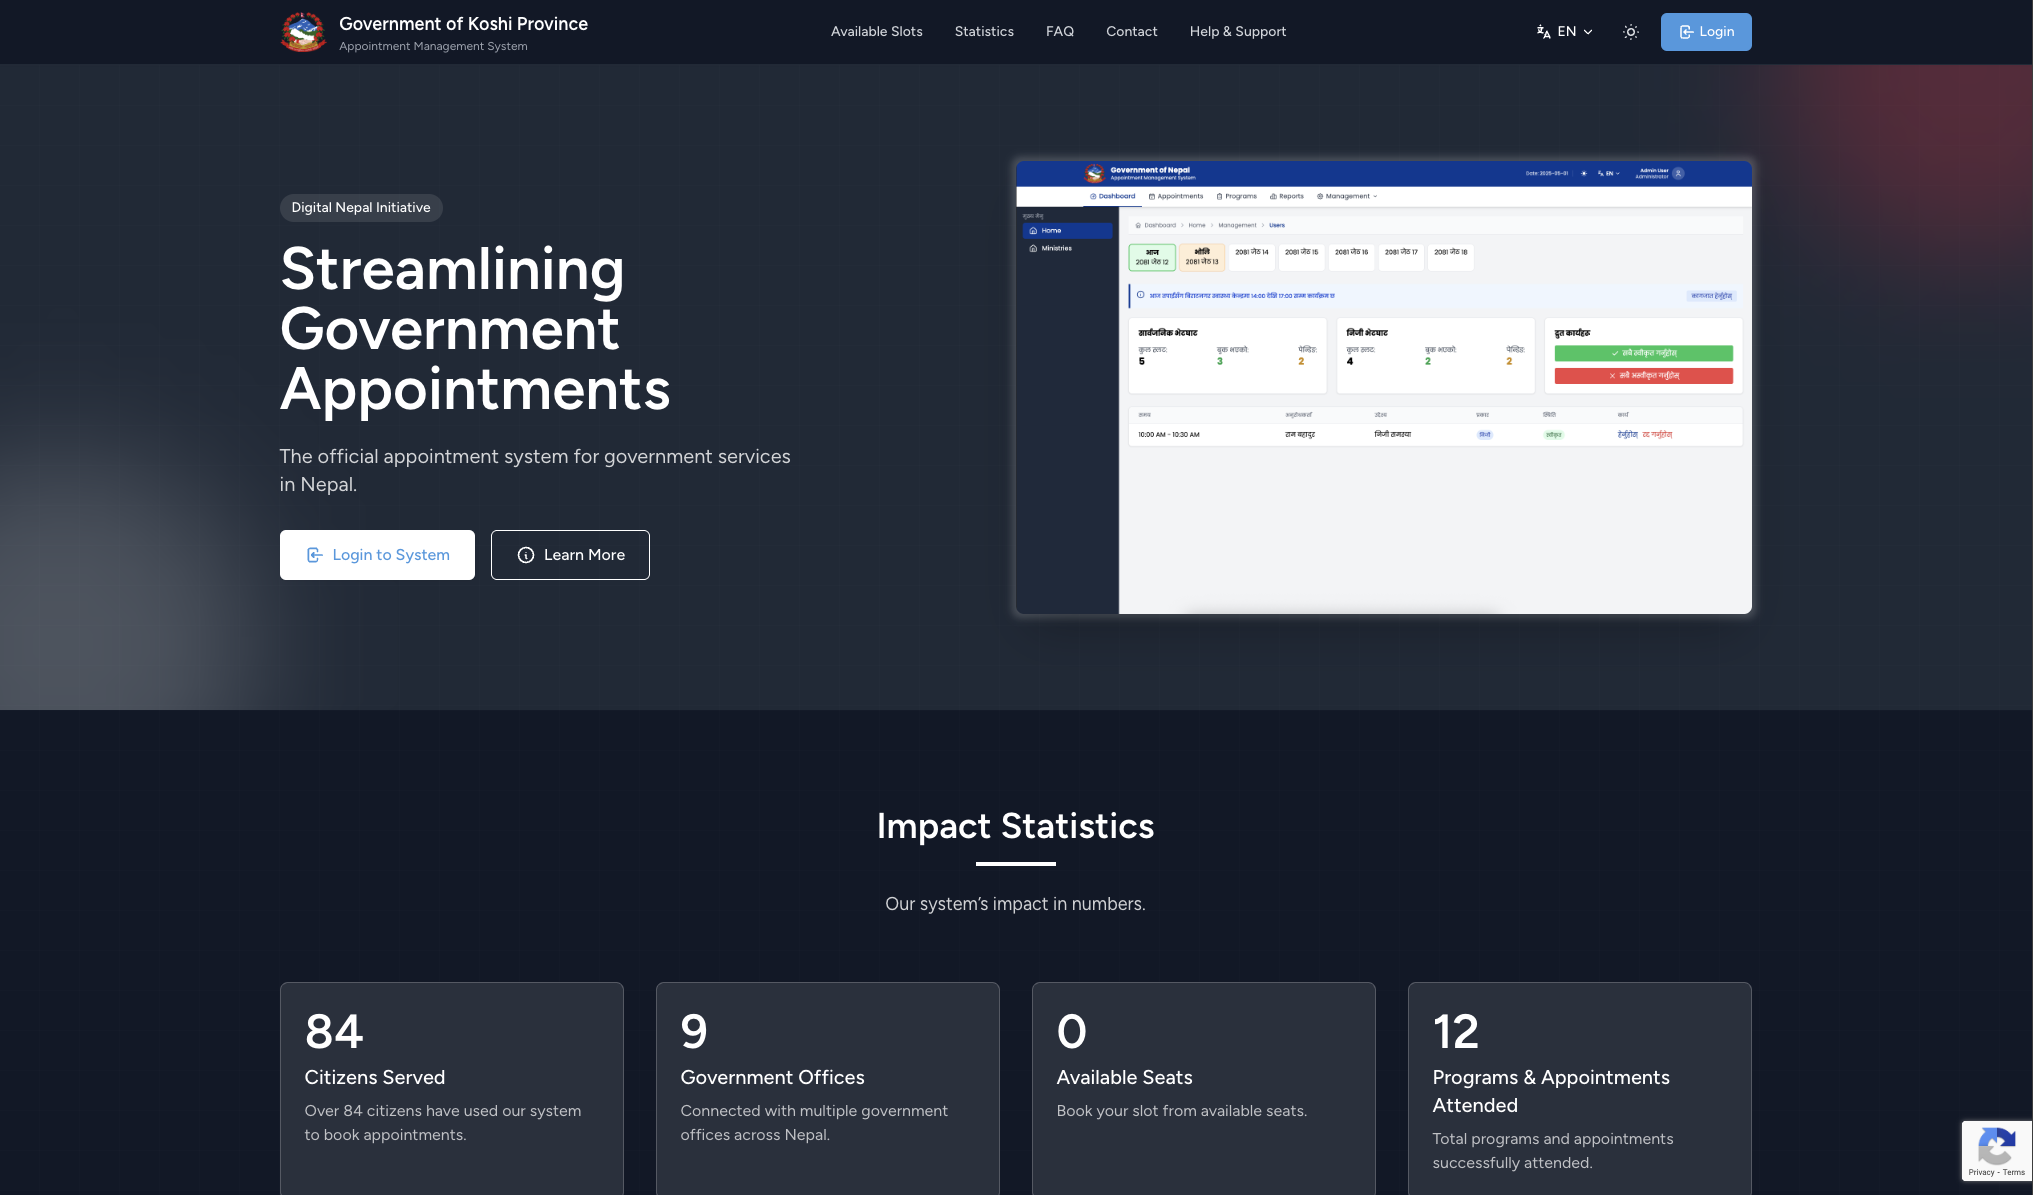Click the Login to System button

377,555
